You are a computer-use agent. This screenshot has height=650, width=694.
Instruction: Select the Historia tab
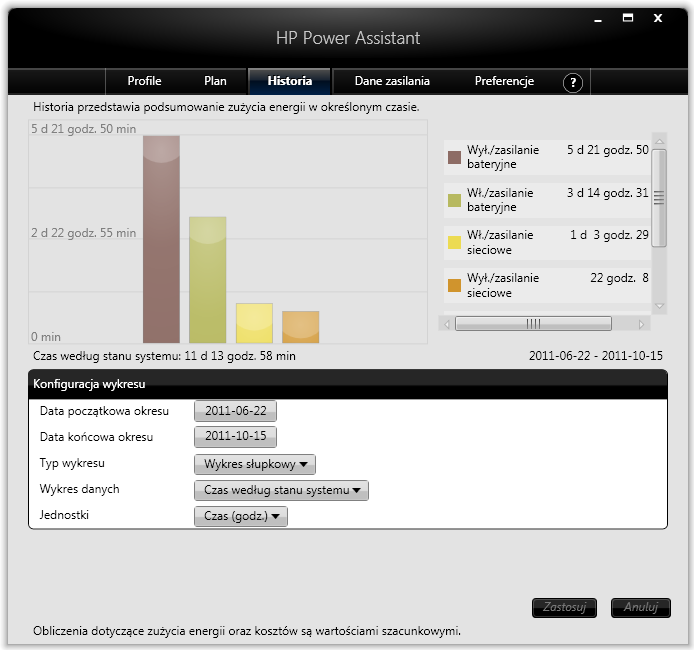point(289,81)
